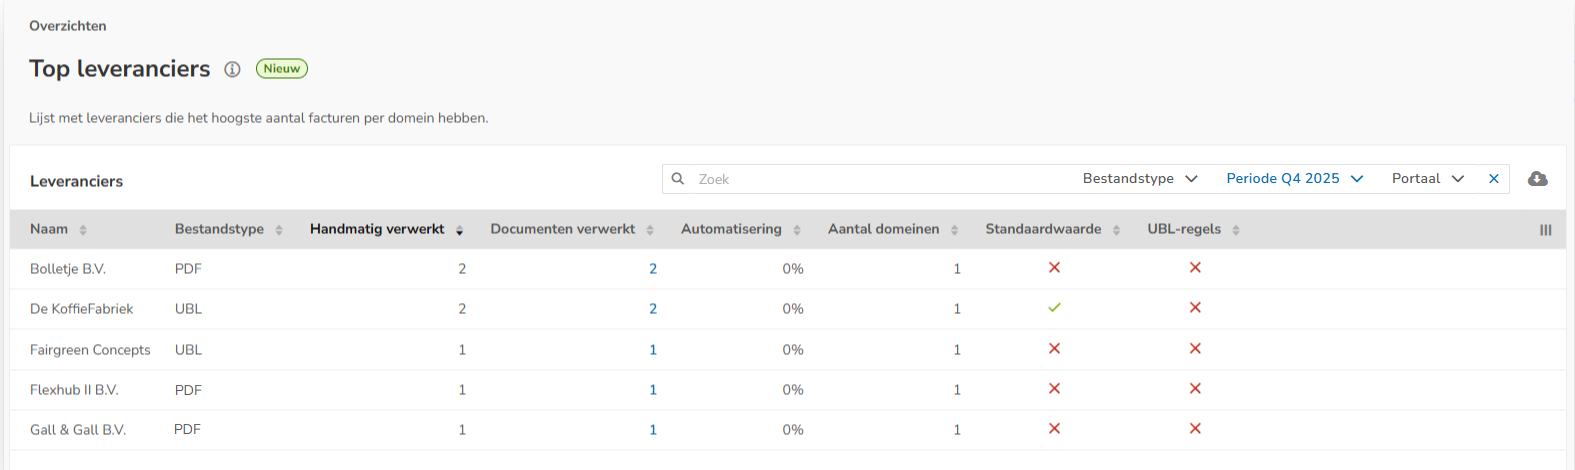
Task: Open the column settings icon
Action: click(x=1545, y=230)
